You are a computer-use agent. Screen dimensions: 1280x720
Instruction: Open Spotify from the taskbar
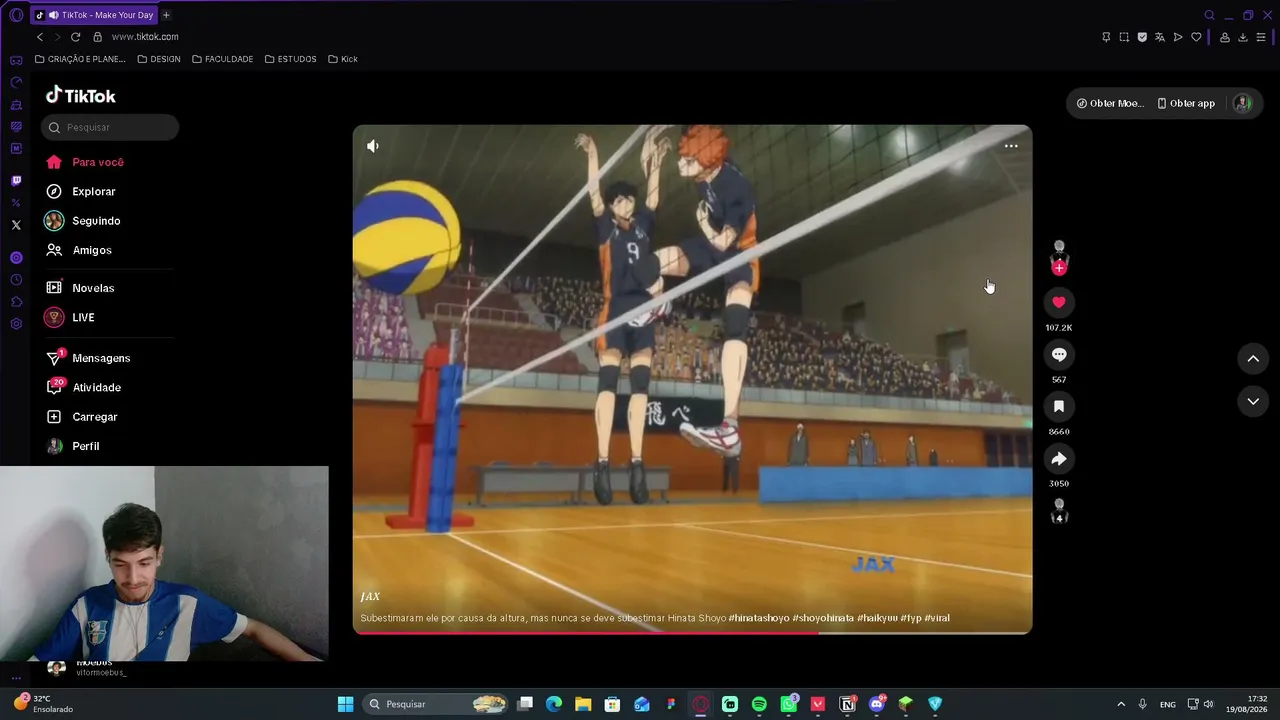tap(759, 704)
